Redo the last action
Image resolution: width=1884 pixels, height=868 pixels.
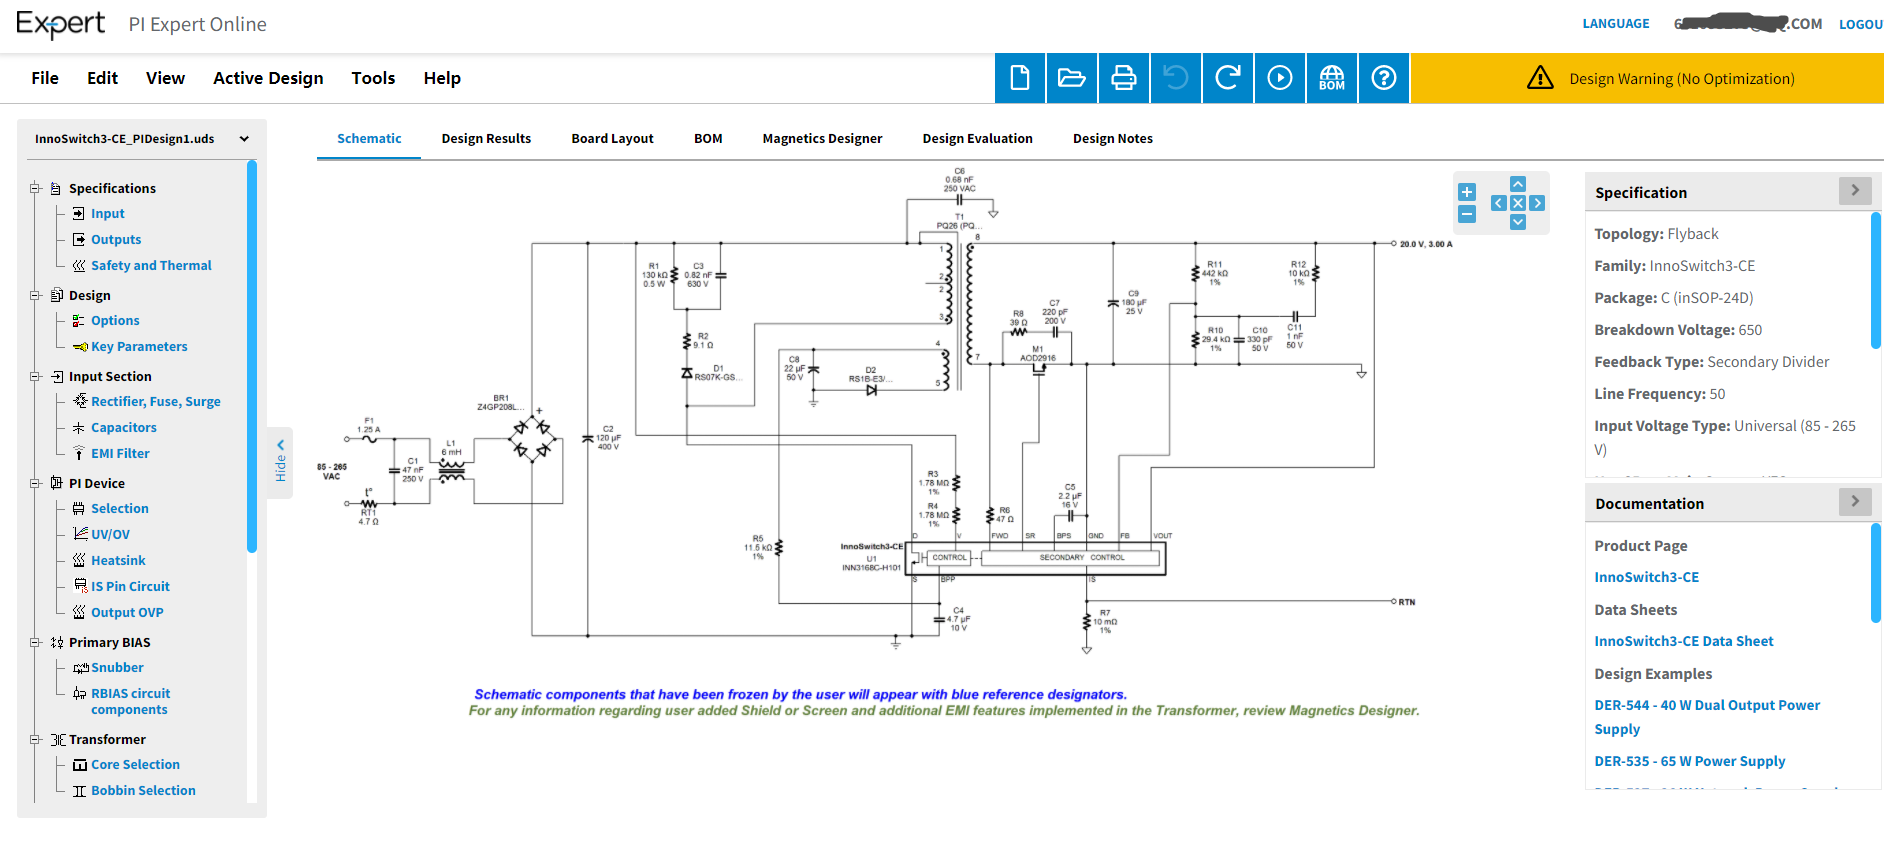coord(1228,78)
